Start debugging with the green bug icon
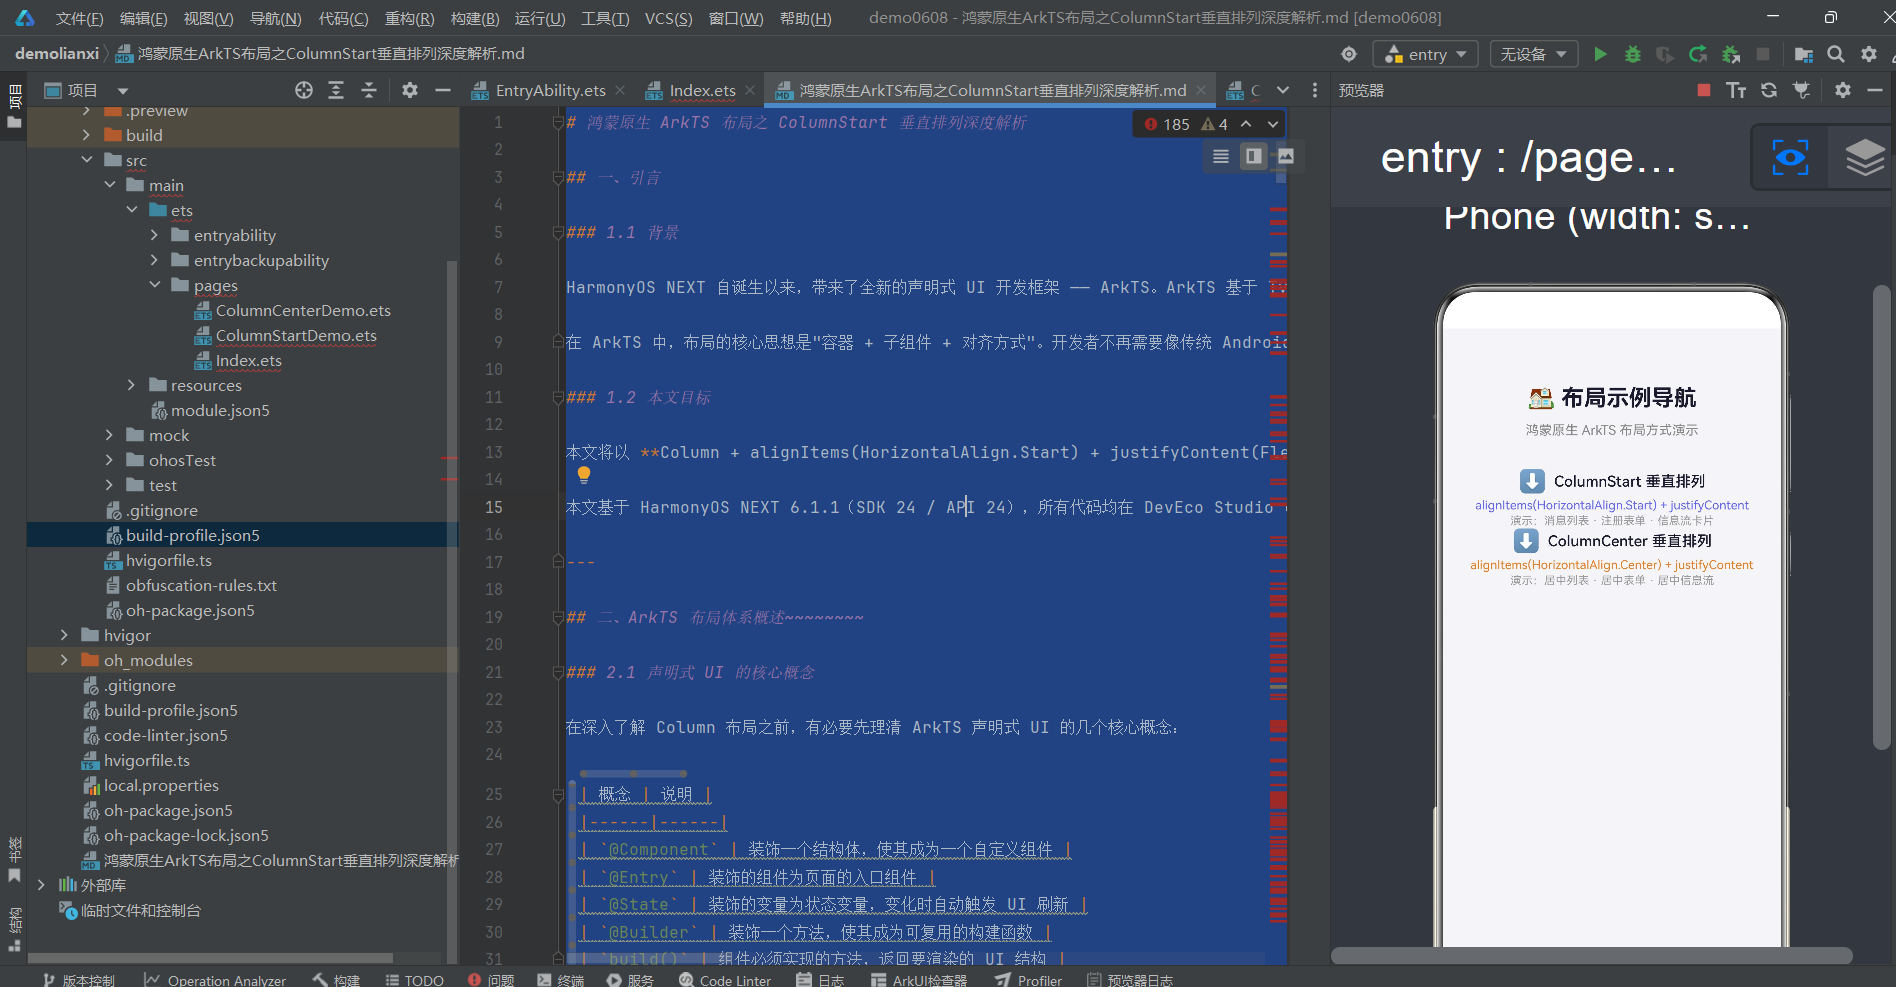Screen dimensions: 1896x987 pyautogui.click(x=1633, y=54)
